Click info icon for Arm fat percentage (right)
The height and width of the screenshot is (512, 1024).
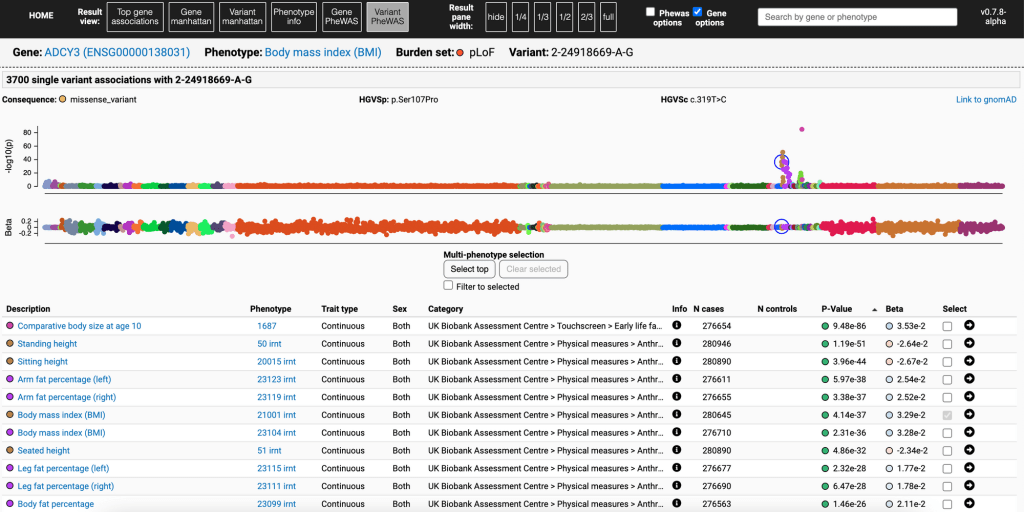click(676, 397)
